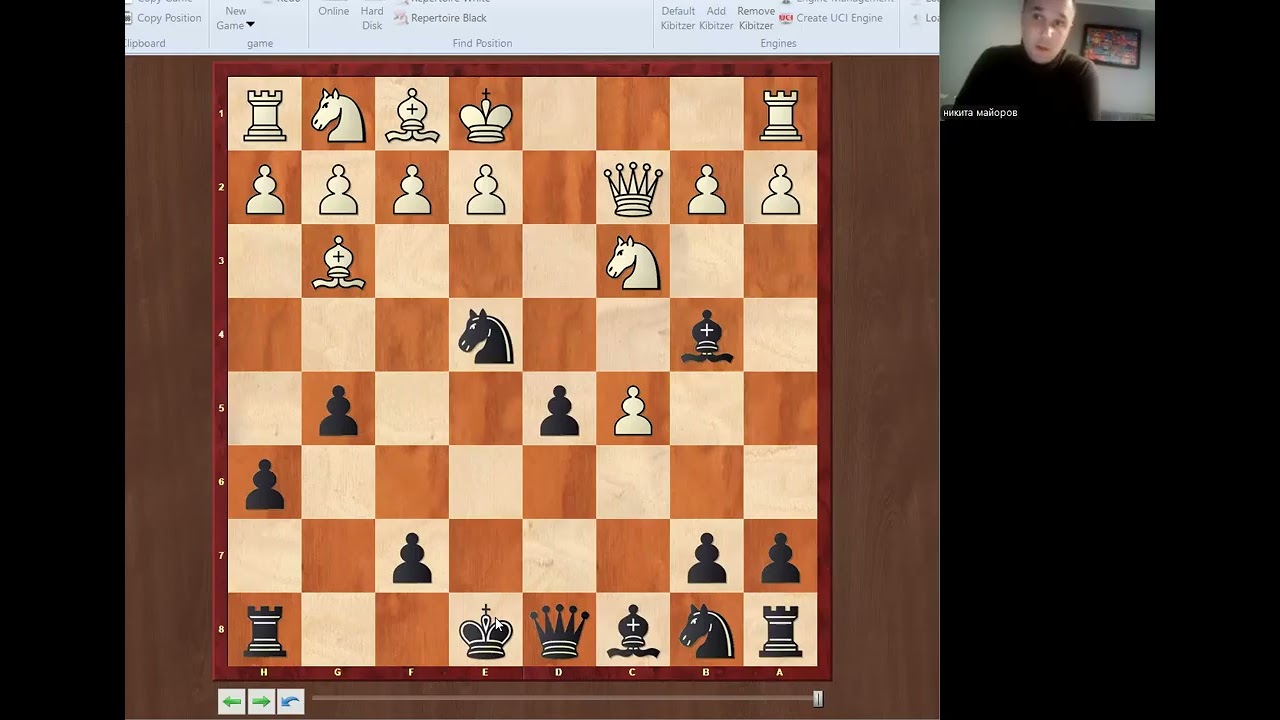This screenshot has width=1280, height=720.
Task: Open the New Game dropdown
Action: pyautogui.click(x=236, y=18)
